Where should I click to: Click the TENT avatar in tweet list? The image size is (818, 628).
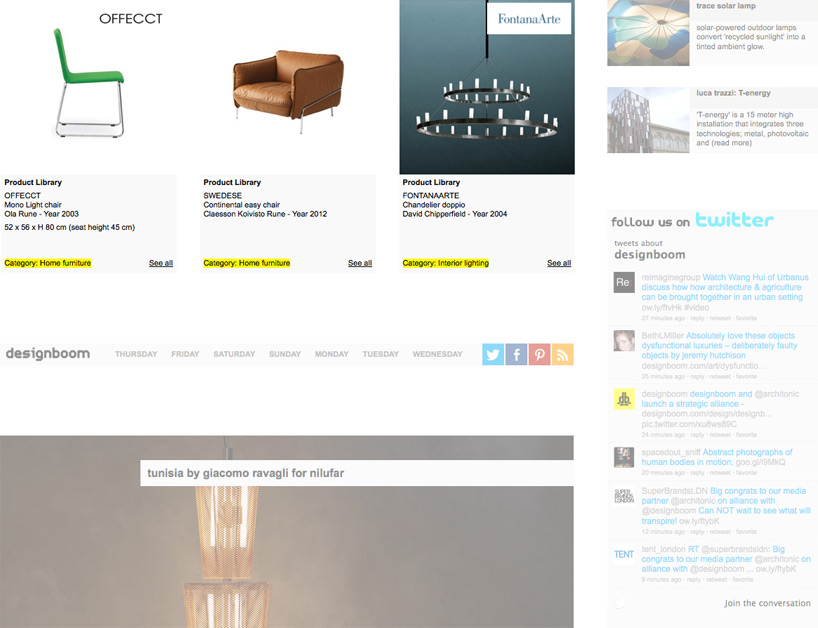tap(624, 554)
